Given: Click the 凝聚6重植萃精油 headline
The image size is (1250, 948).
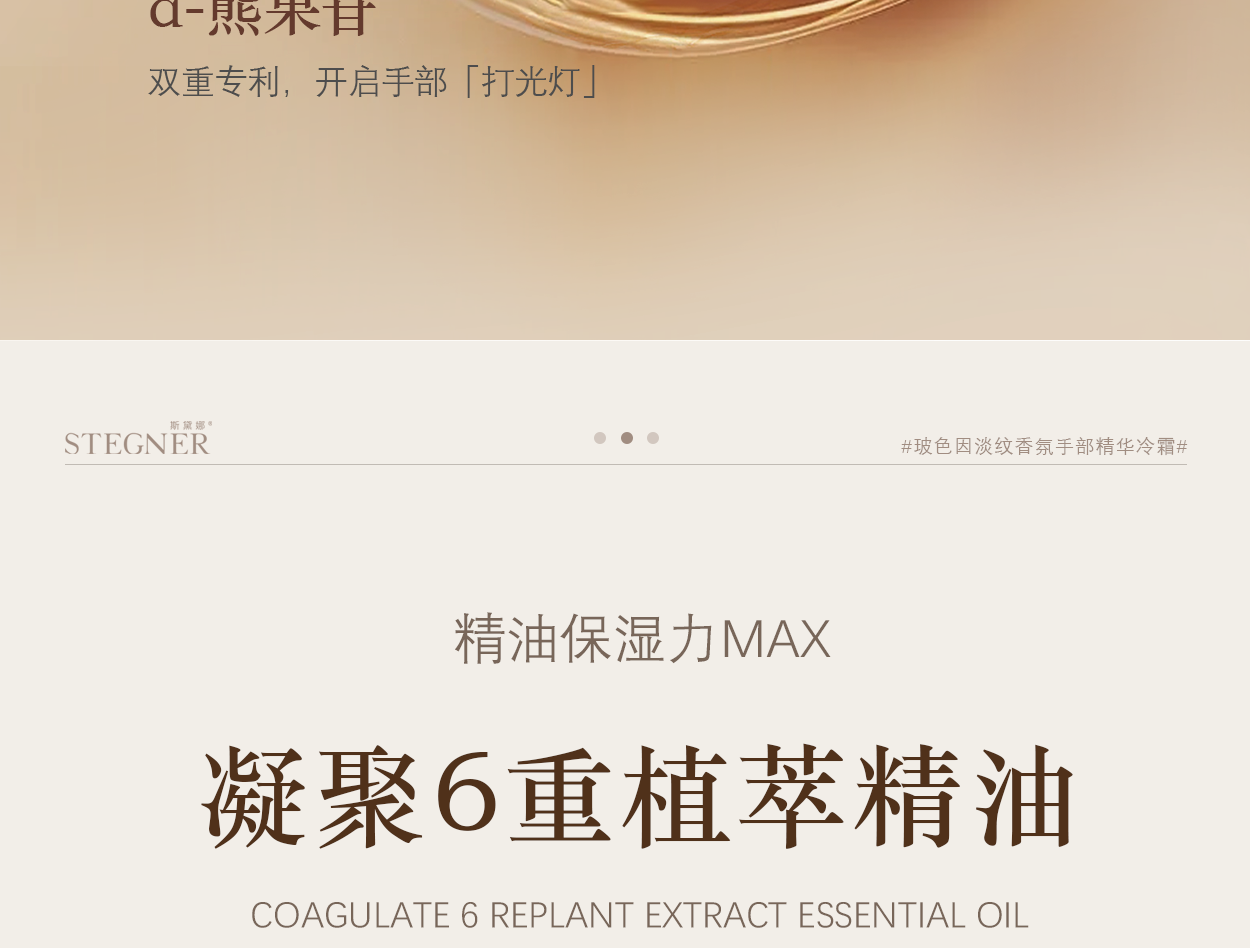Looking at the screenshot, I should tap(640, 796).
